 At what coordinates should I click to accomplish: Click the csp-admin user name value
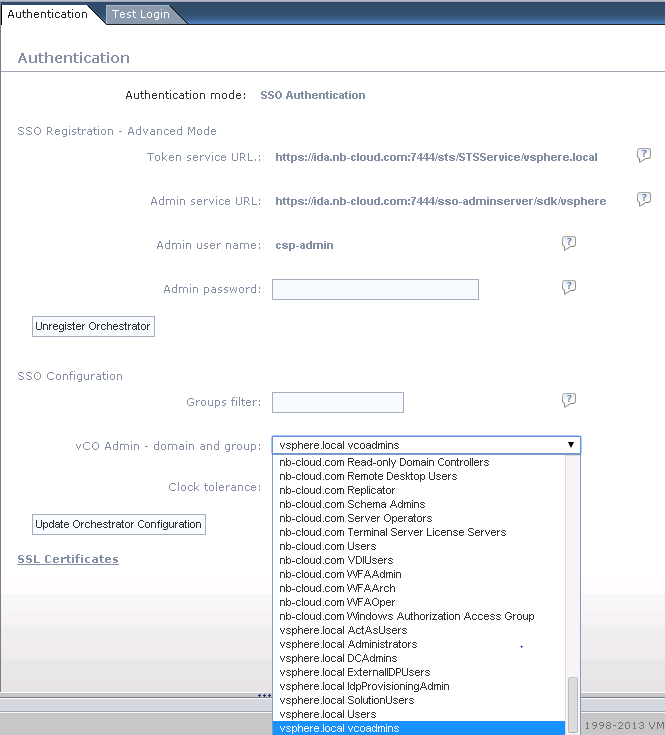click(x=304, y=245)
